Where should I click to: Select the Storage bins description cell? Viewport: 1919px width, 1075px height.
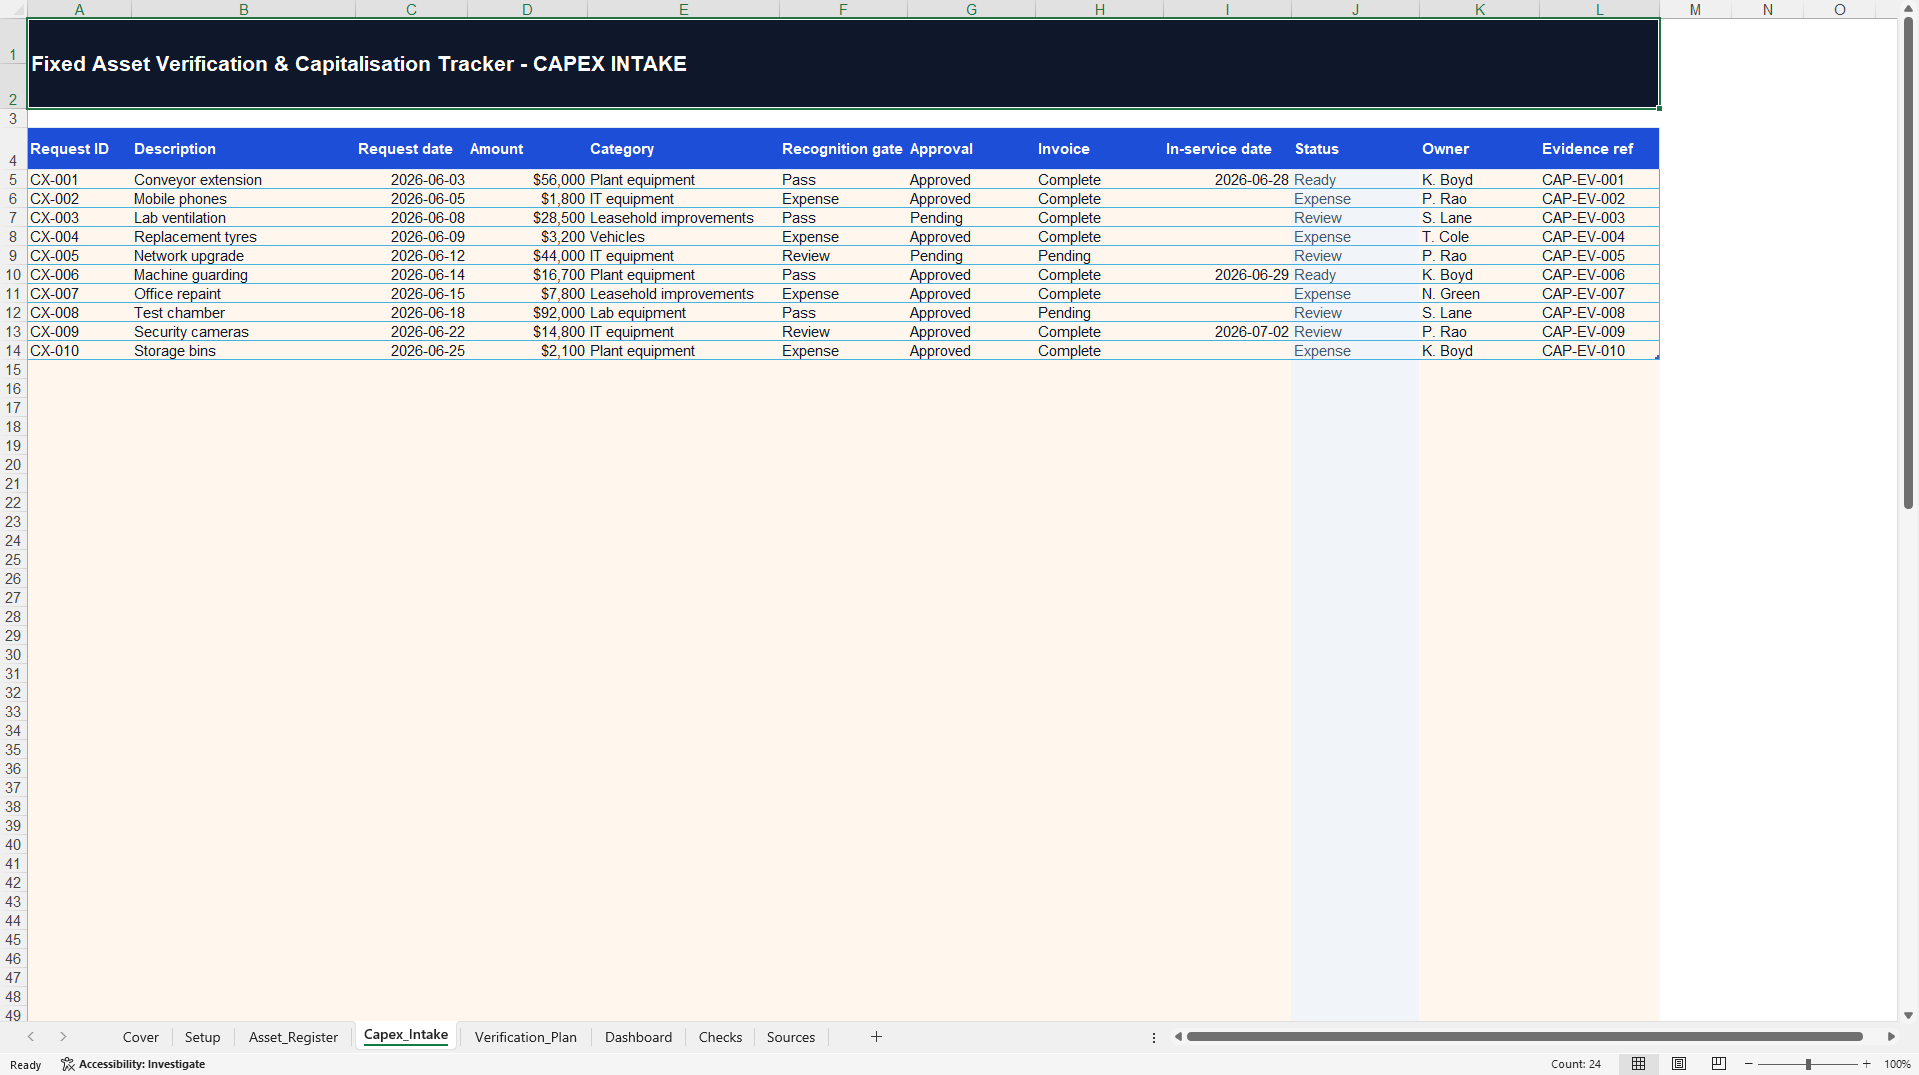coord(243,351)
